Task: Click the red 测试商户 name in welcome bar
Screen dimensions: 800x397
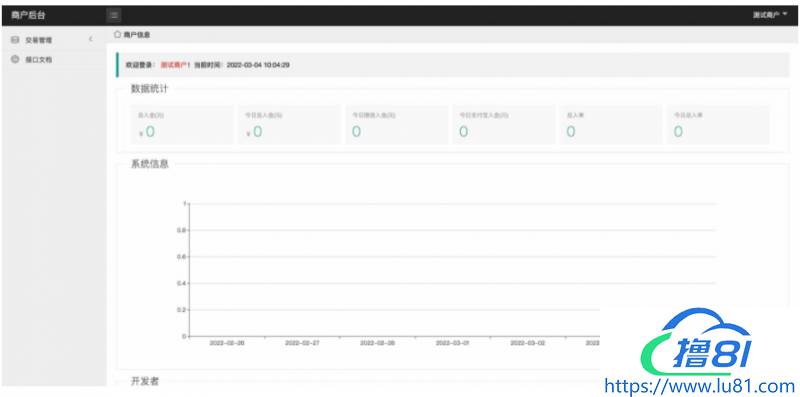Action: click(173, 65)
